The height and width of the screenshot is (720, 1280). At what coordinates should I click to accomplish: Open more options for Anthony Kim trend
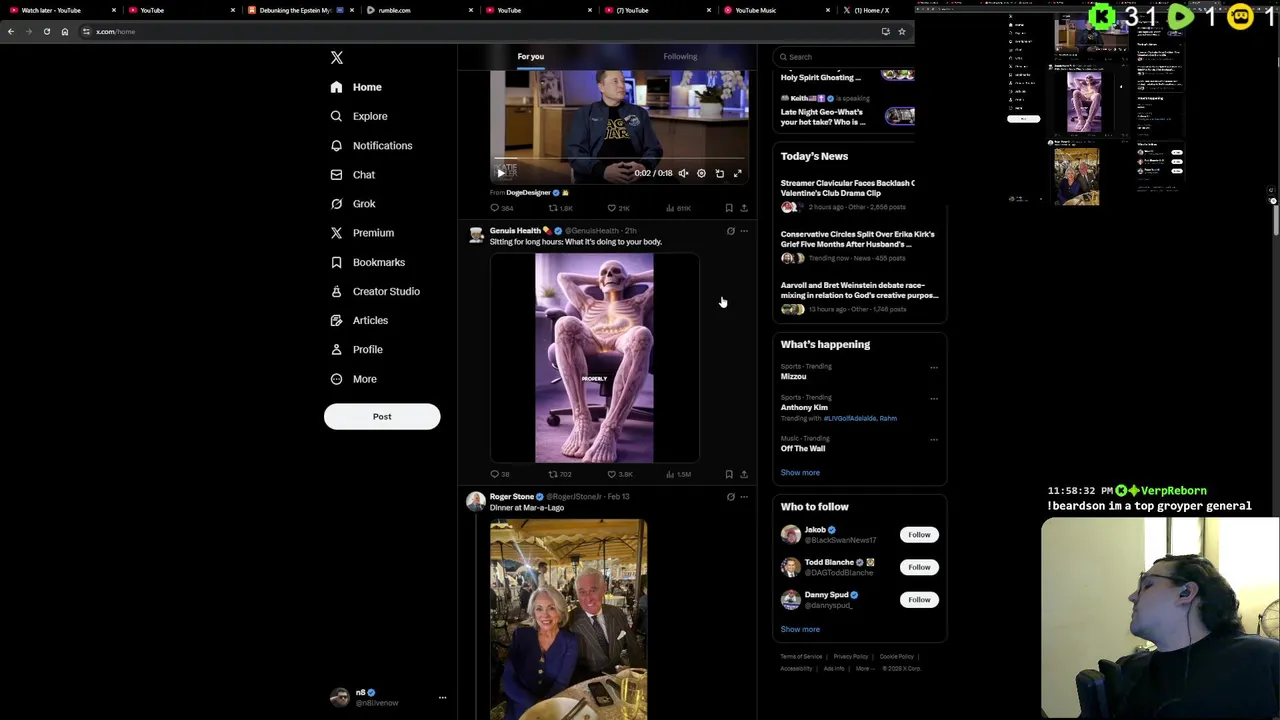934,398
